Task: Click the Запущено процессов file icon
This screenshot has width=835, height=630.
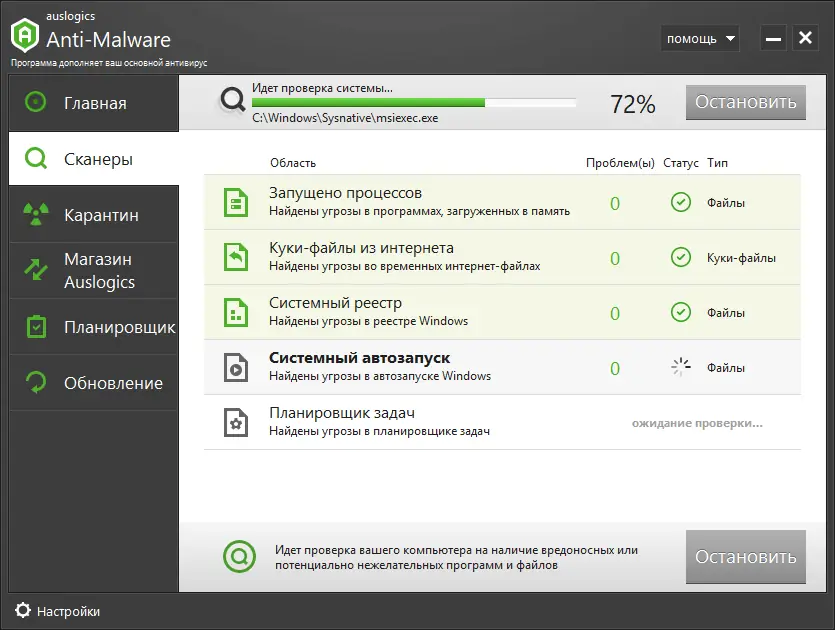Action: (236, 202)
